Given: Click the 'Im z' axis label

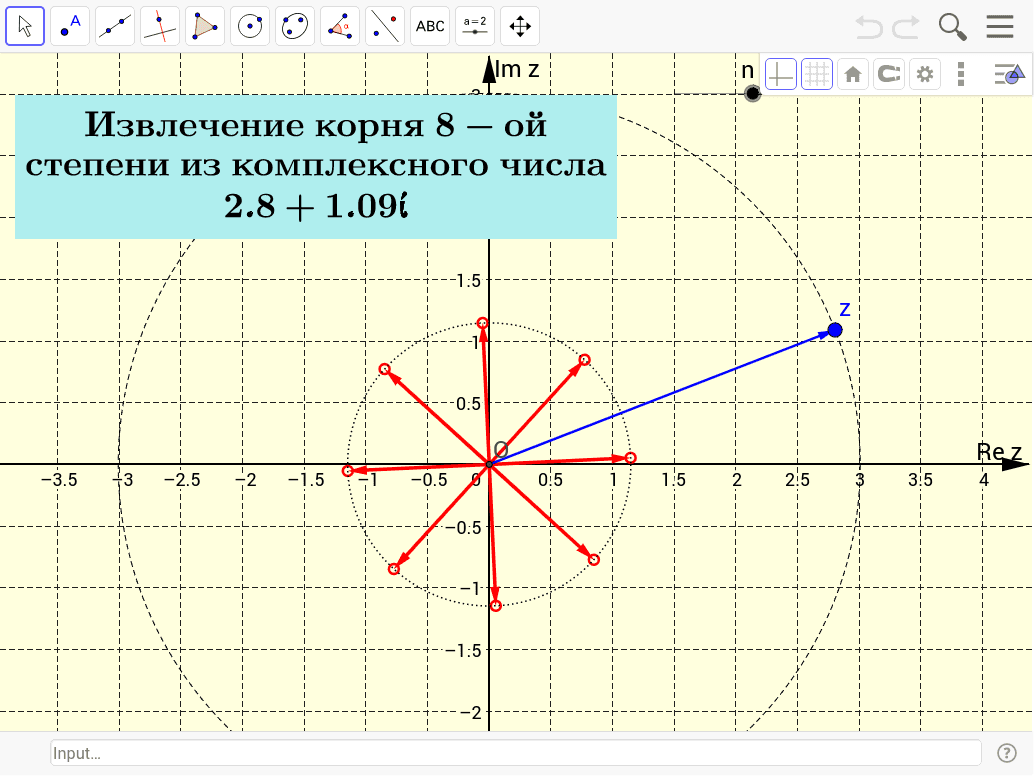Looking at the screenshot, I should 517,69.
